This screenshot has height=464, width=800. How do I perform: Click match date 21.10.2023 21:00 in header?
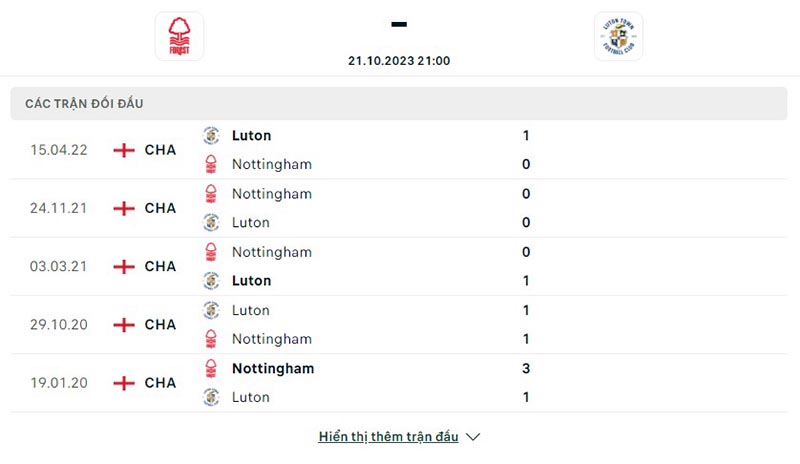(399, 60)
